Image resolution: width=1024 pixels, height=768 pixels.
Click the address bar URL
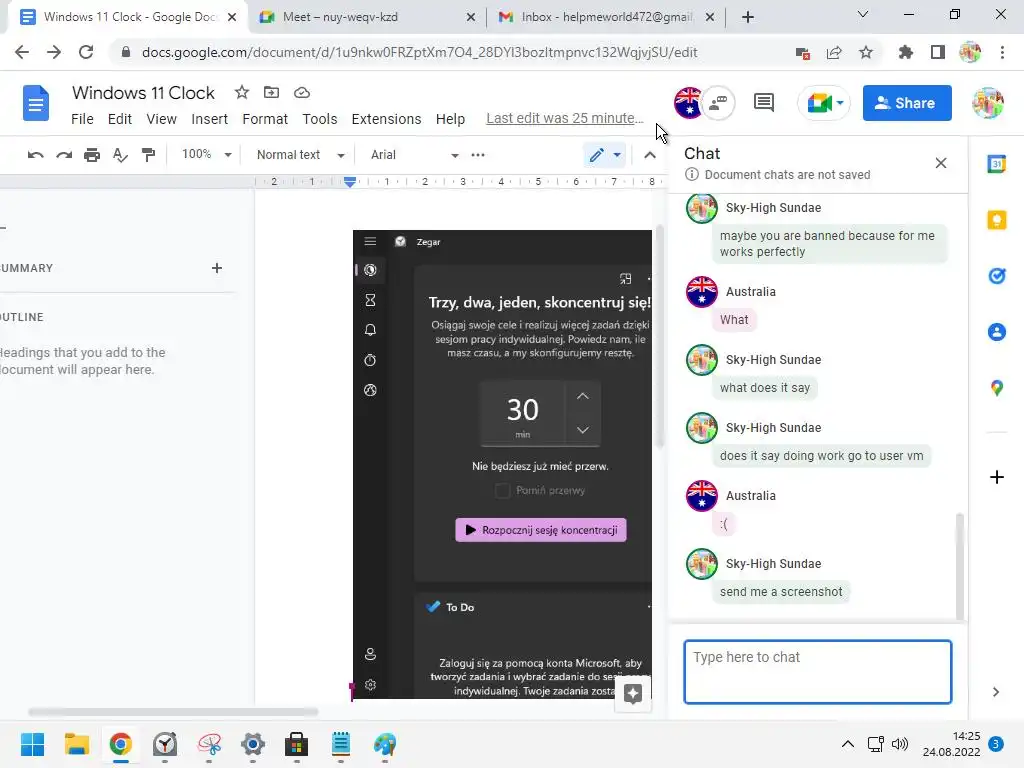419,52
